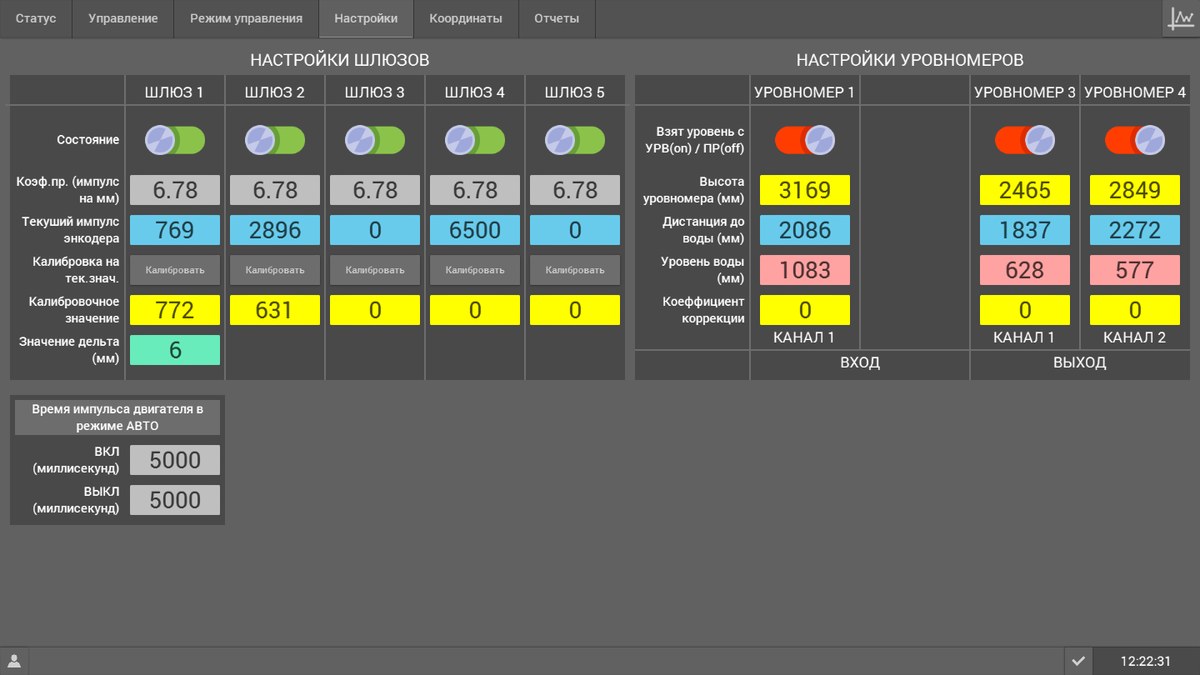Select the ВЫКЛ milliseconds field showing 5000

[x=175, y=500]
